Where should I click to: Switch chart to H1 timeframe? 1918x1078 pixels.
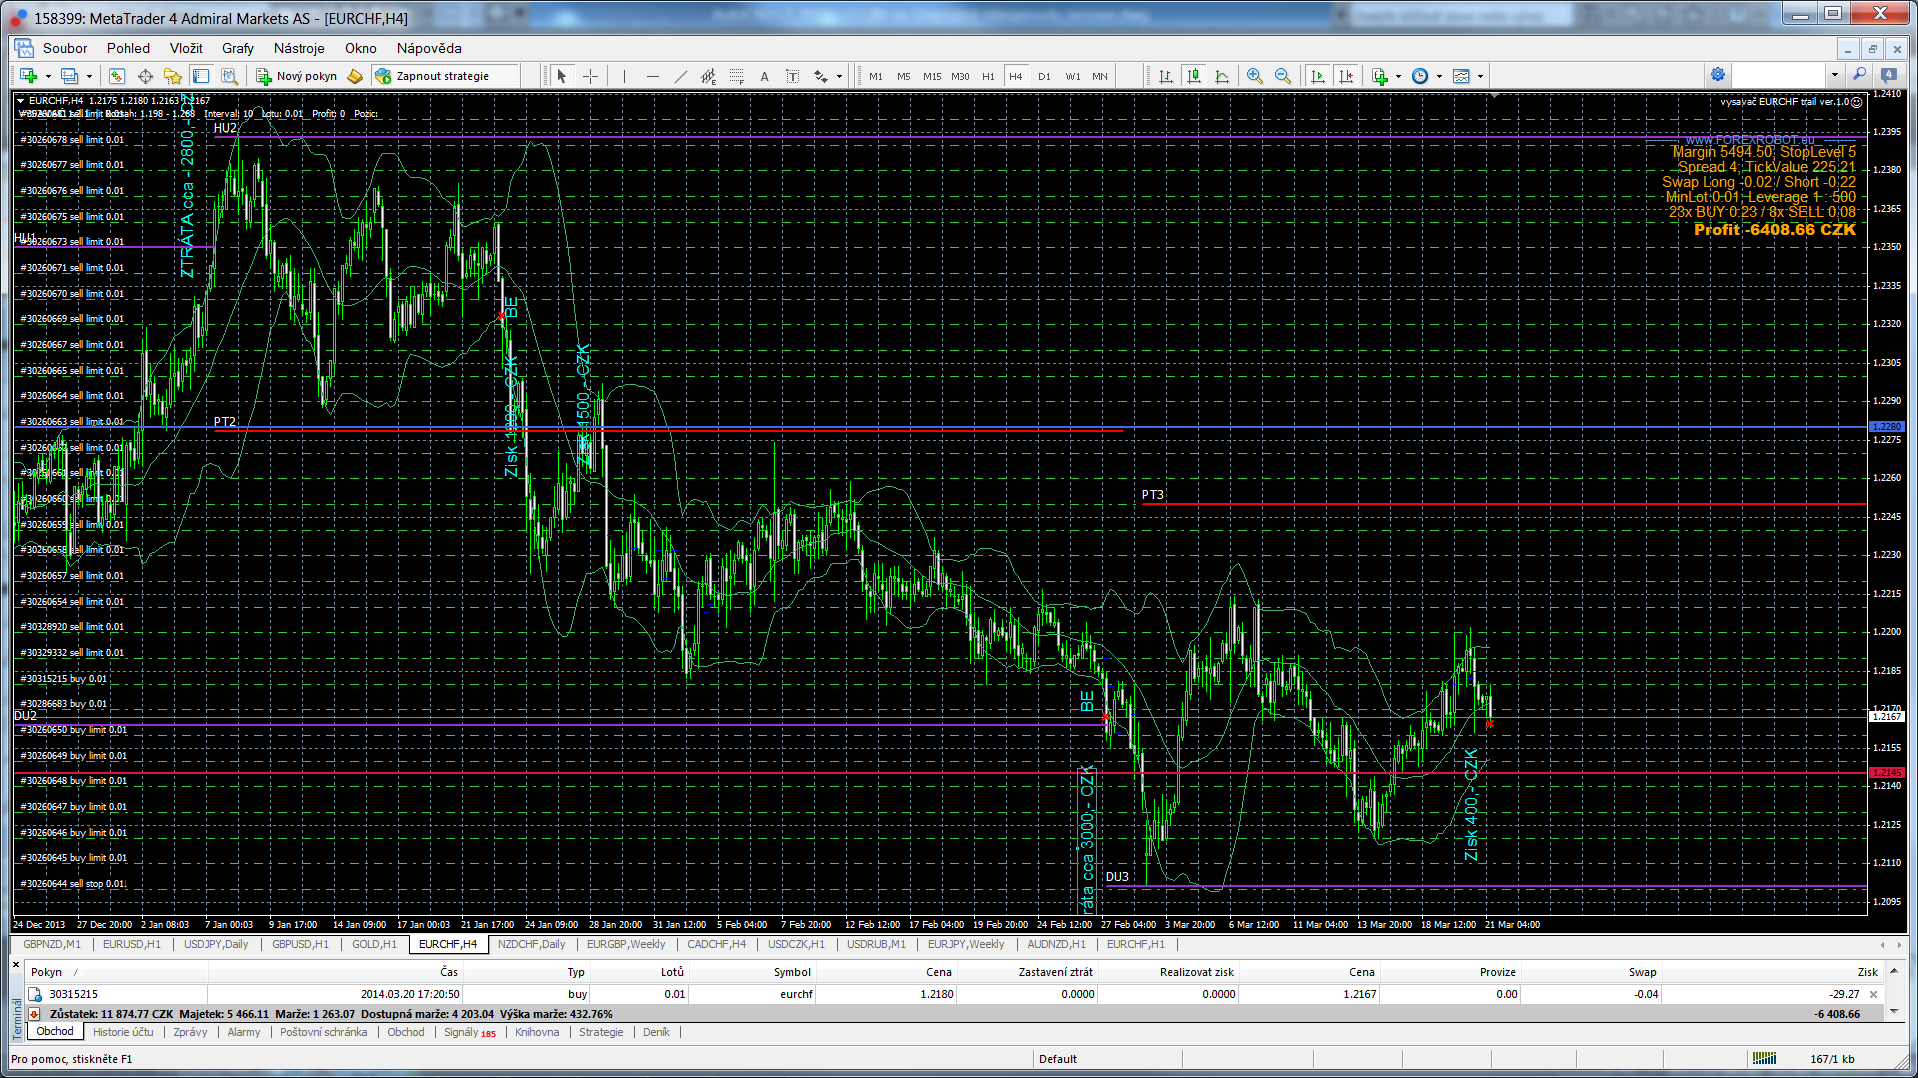coord(988,76)
